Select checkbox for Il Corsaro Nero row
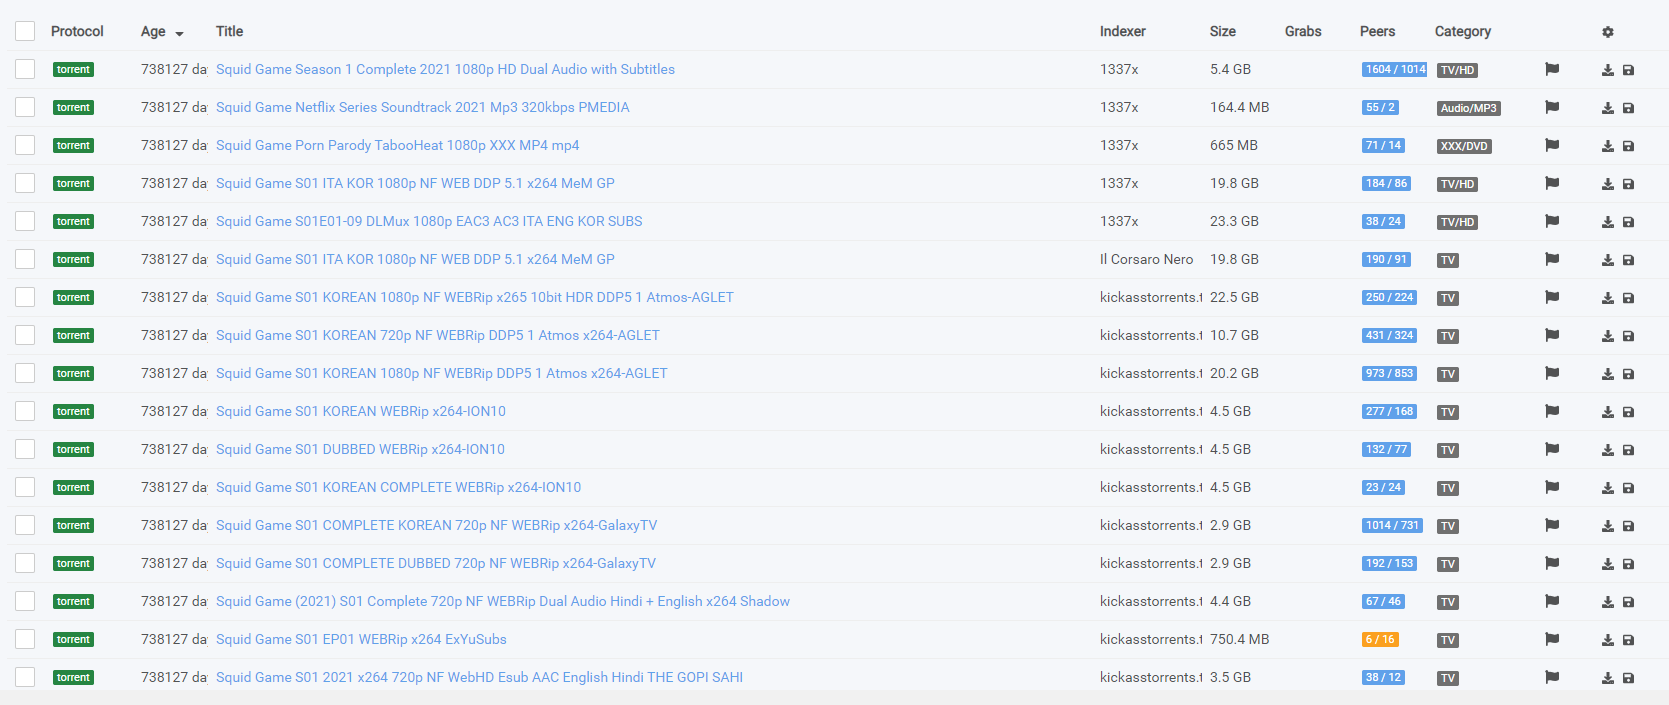 [25, 259]
